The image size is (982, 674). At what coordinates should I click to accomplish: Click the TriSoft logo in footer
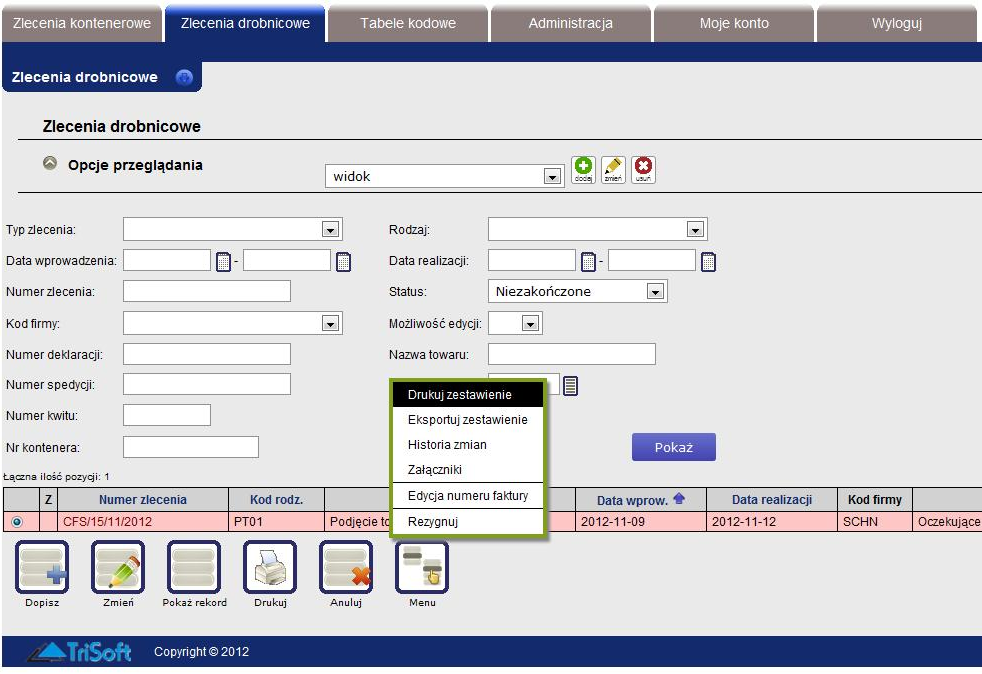pos(80,651)
